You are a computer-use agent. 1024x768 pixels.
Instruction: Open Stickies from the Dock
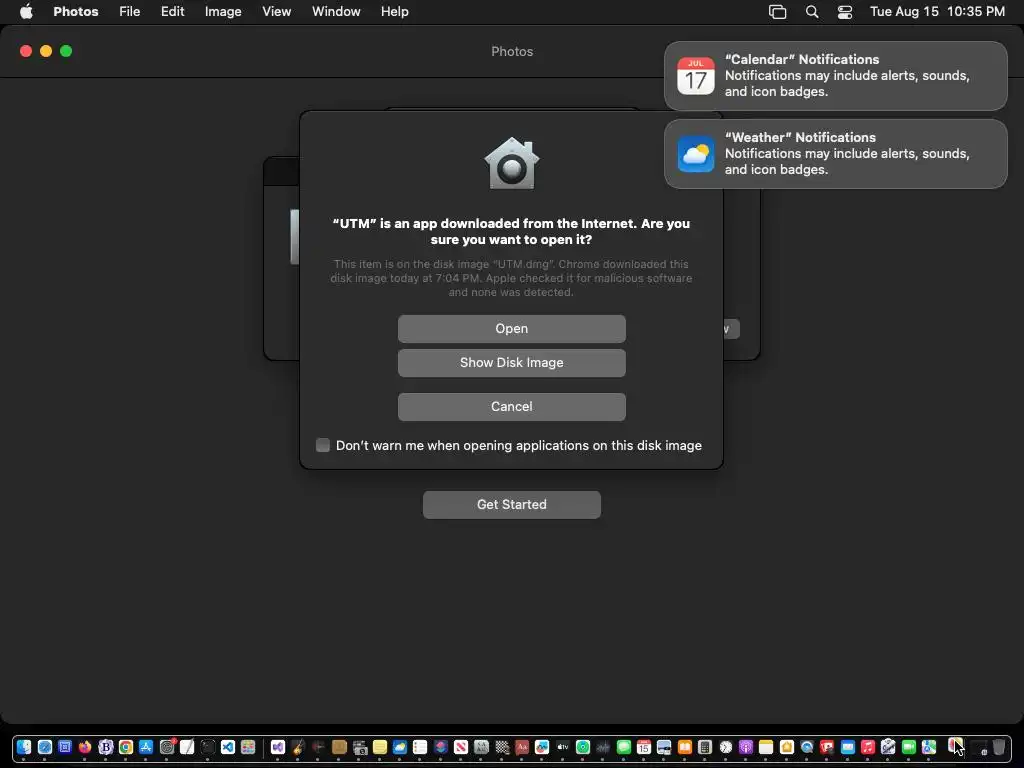point(379,747)
